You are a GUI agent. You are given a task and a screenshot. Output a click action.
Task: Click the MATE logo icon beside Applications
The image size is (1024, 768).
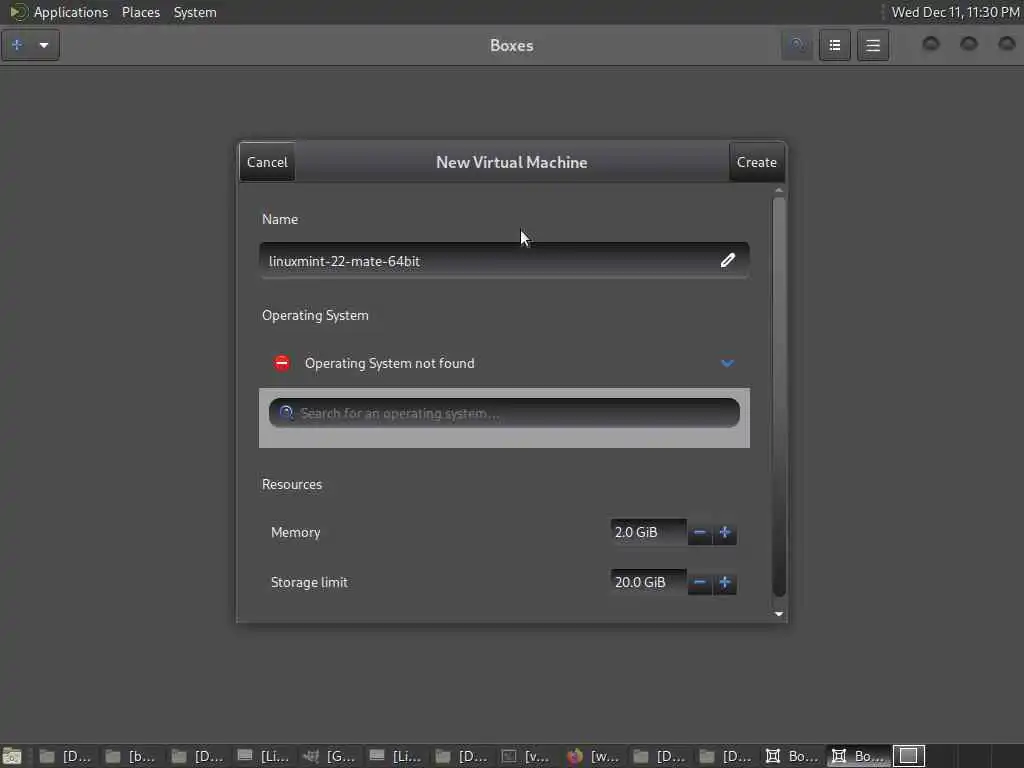click(18, 12)
